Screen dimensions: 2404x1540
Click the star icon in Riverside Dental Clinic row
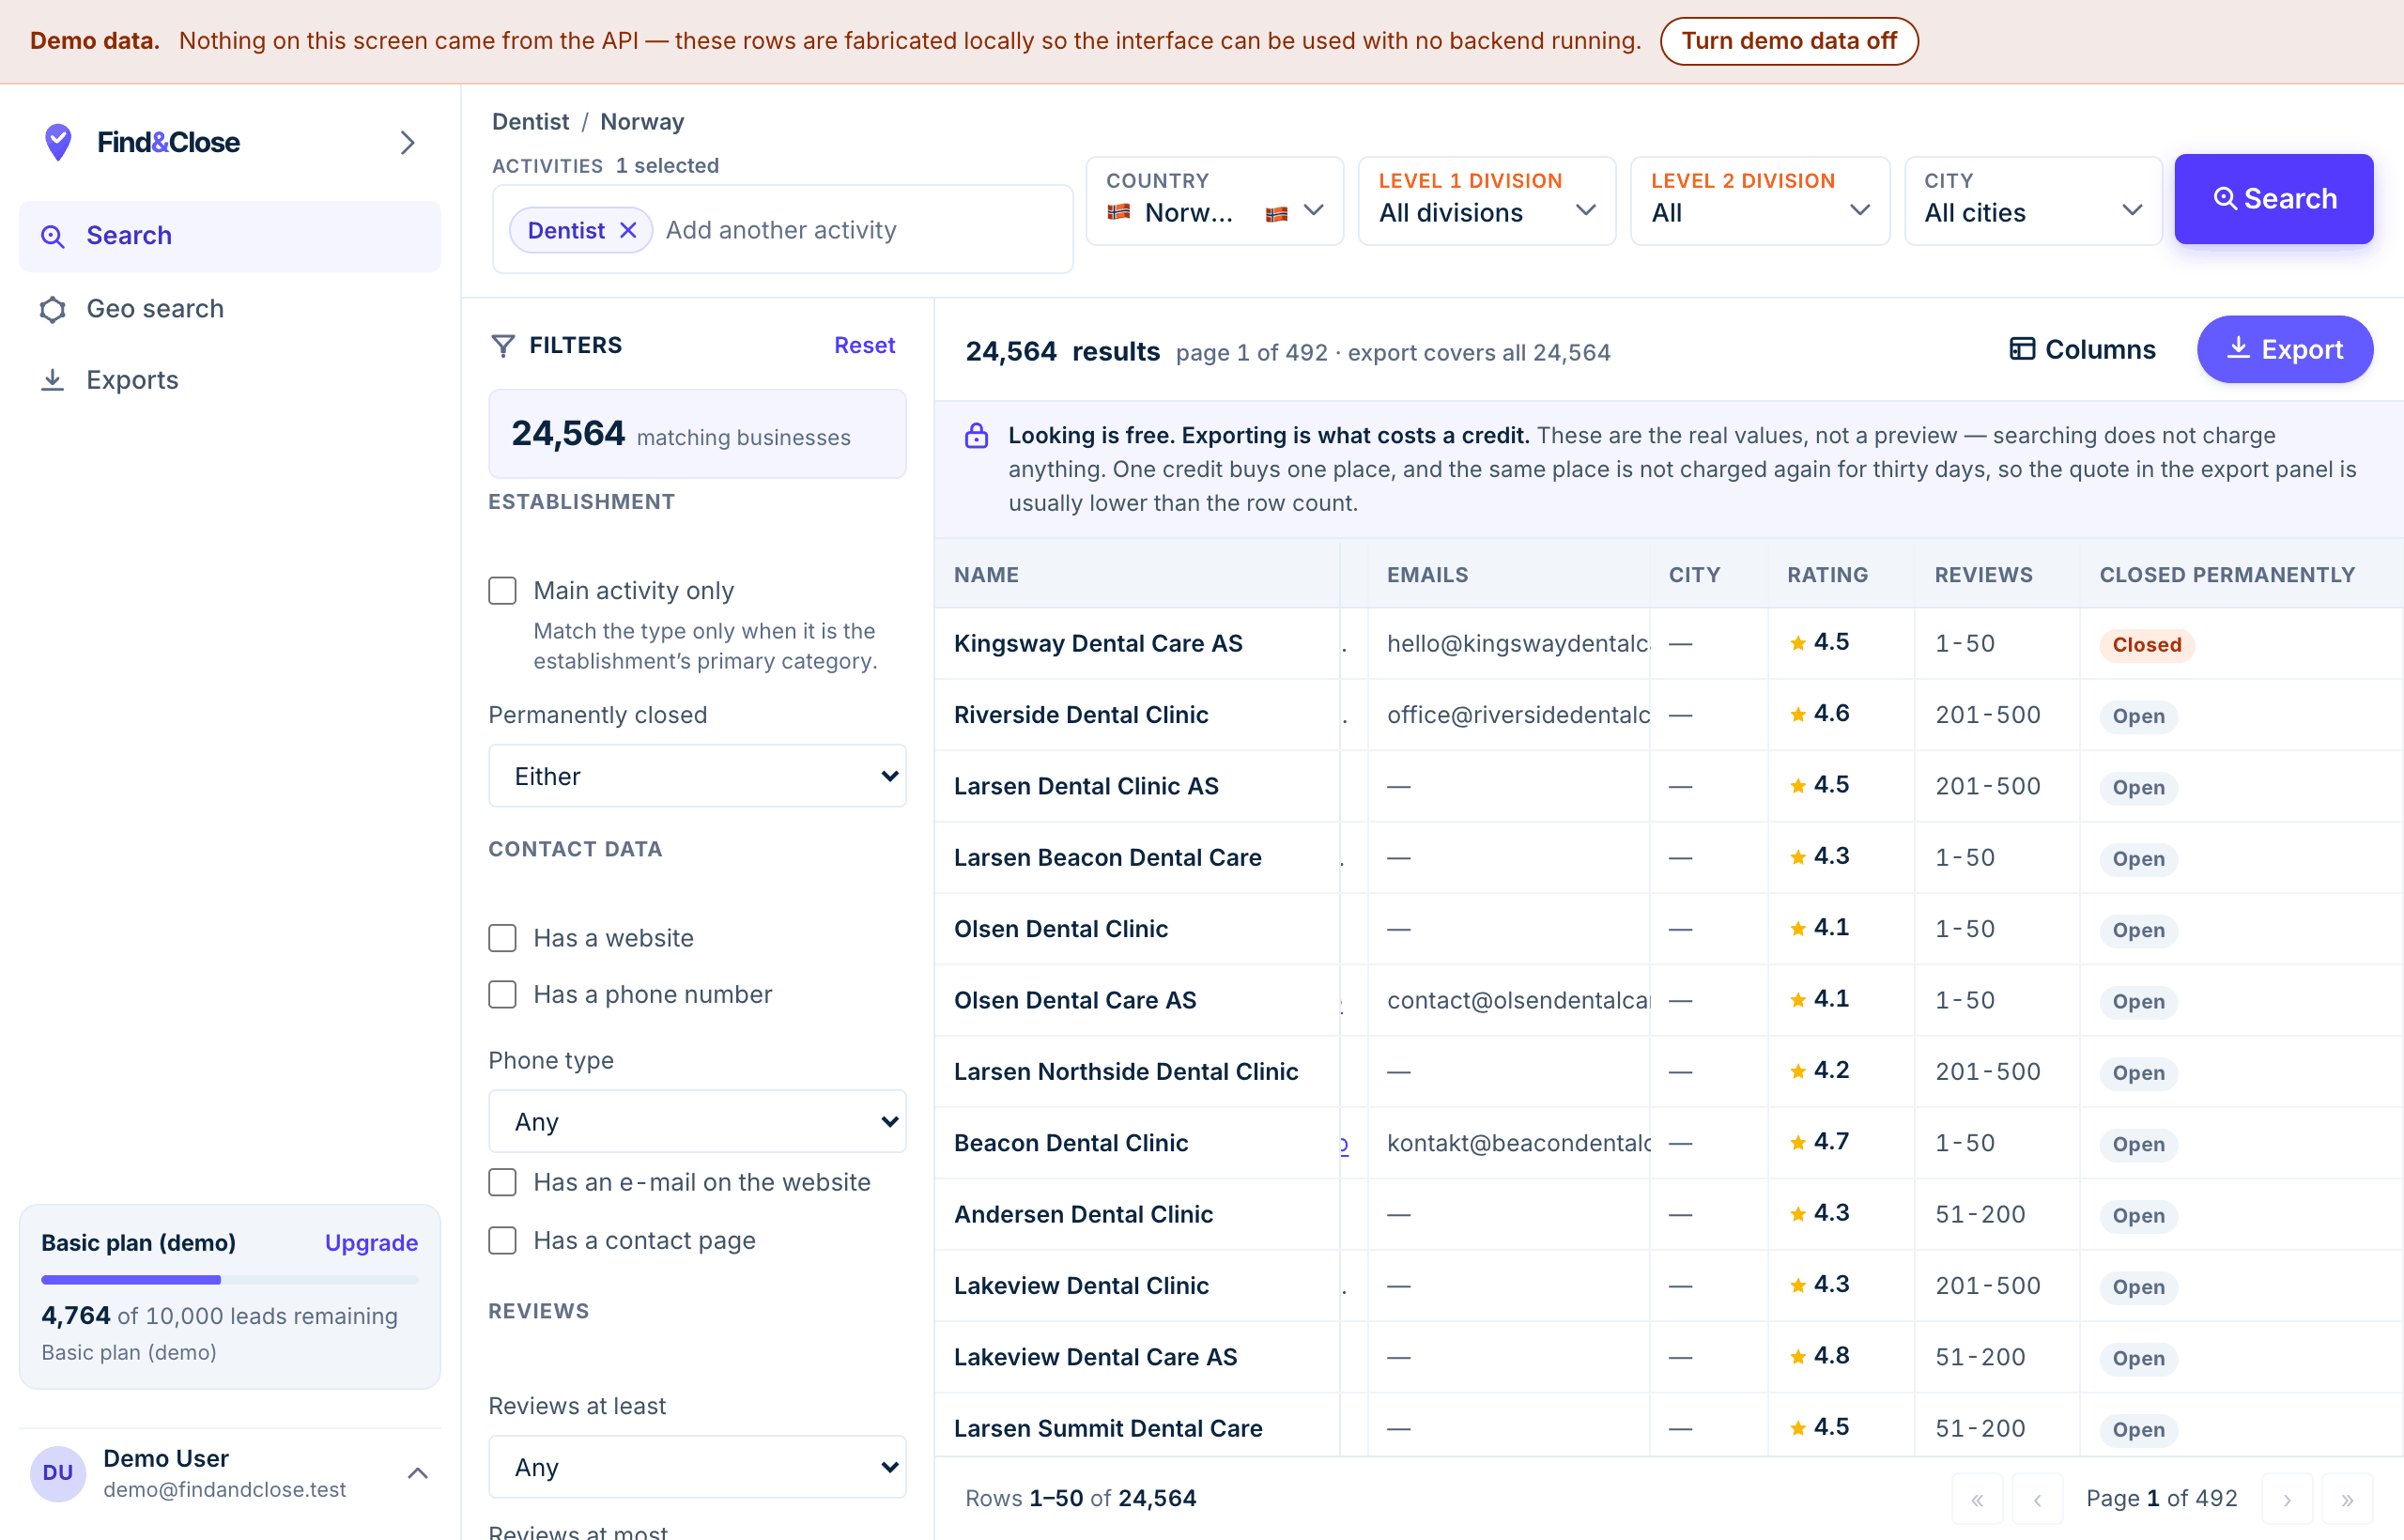(x=1798, y=715)
